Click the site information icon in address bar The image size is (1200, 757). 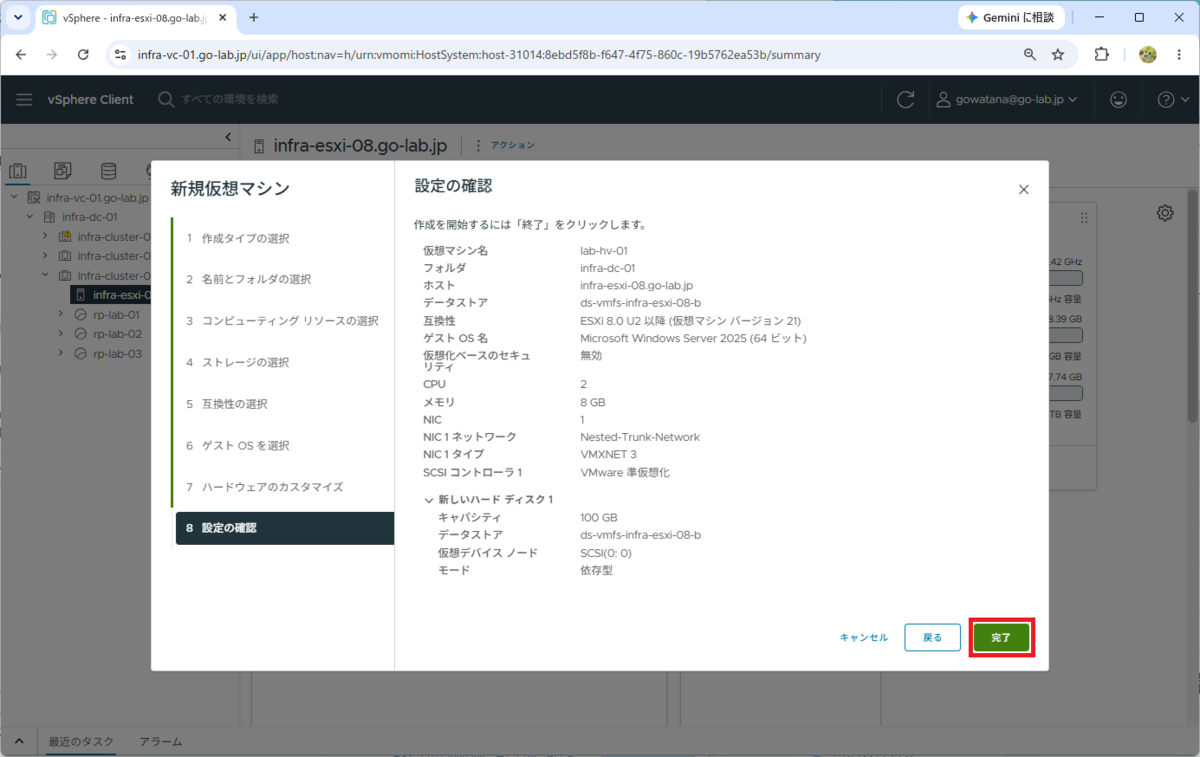[120, 55]
